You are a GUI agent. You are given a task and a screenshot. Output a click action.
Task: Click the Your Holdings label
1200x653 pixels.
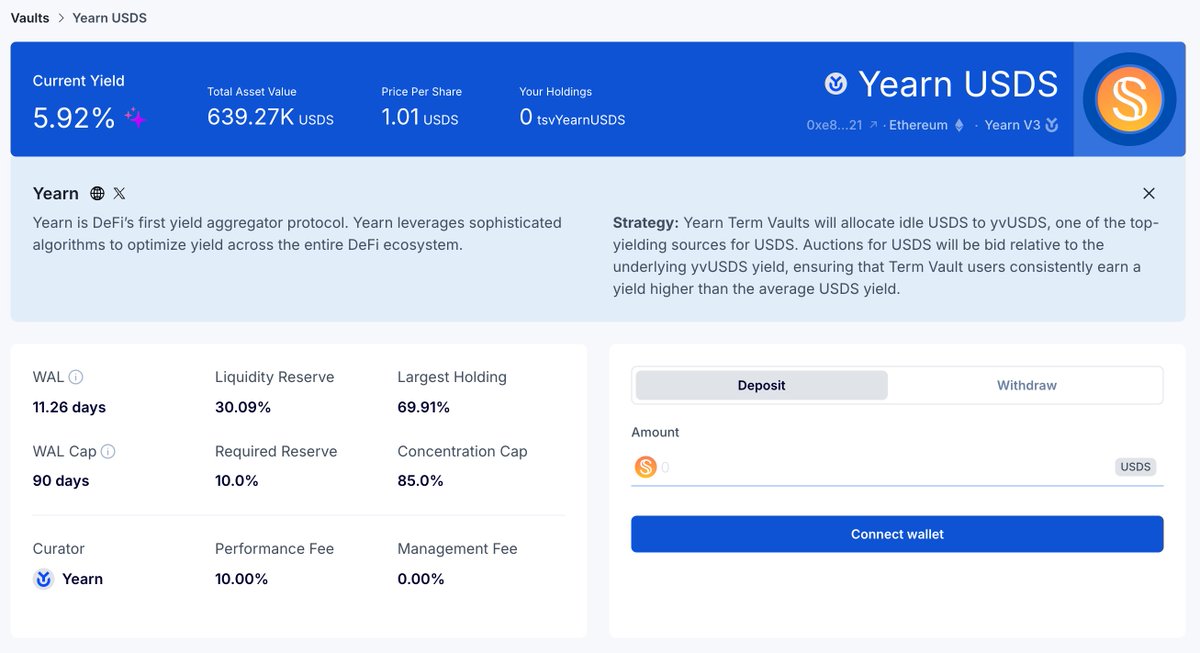click(556, 92)
